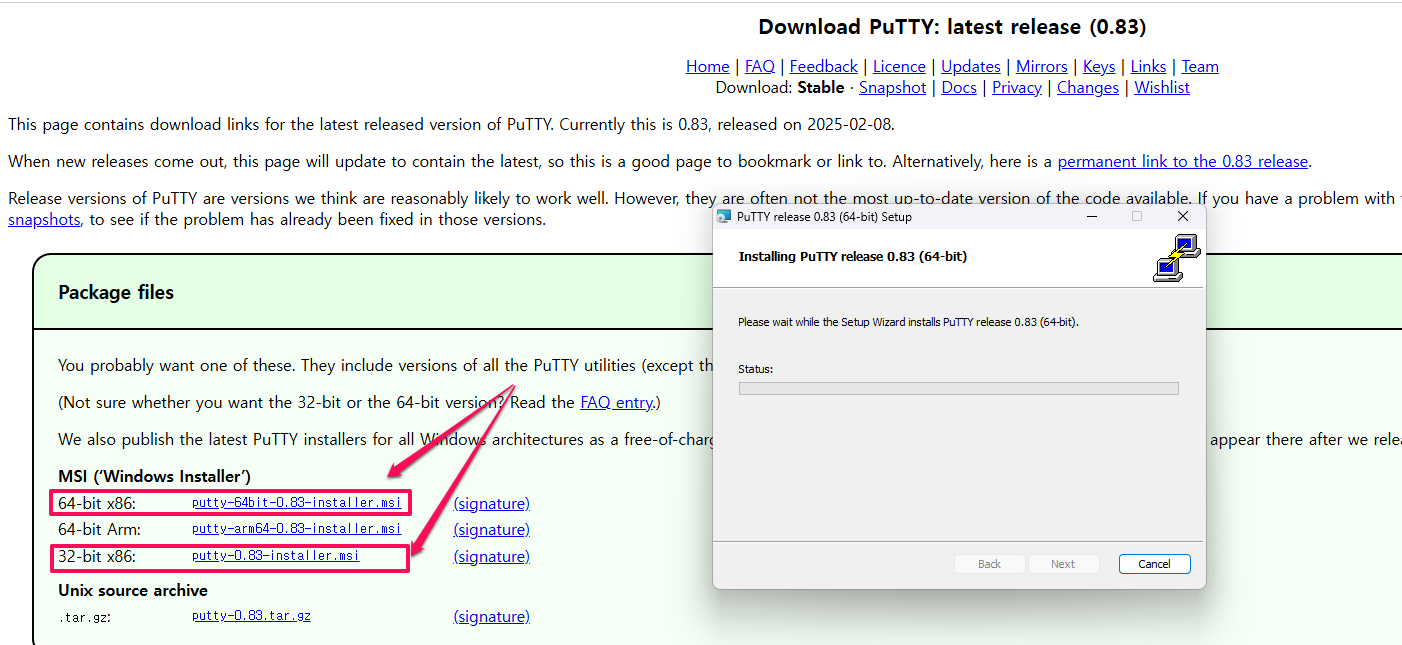
Task: Open the putty-0.83.tar.gz source archive link
Action: tap(251, 616)
